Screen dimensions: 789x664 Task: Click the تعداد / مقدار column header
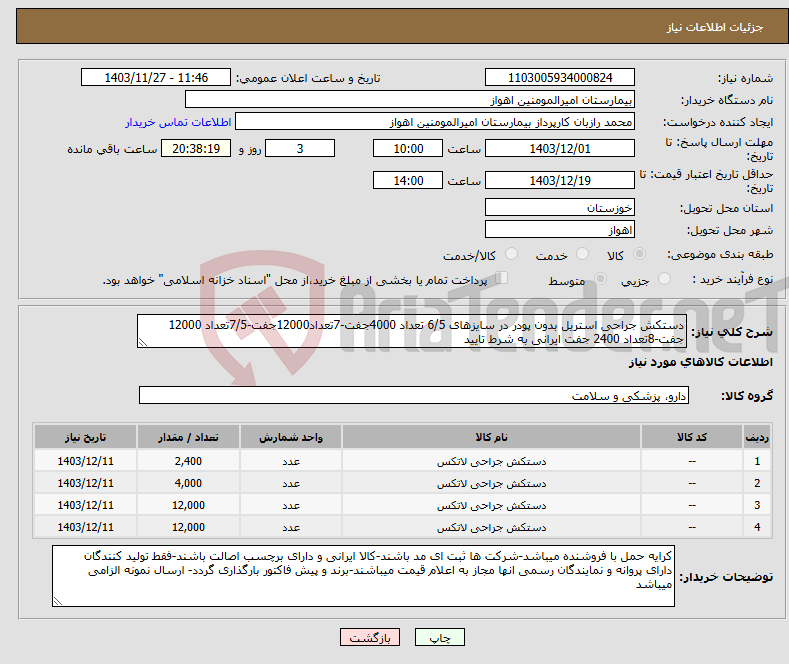(188, 438)
